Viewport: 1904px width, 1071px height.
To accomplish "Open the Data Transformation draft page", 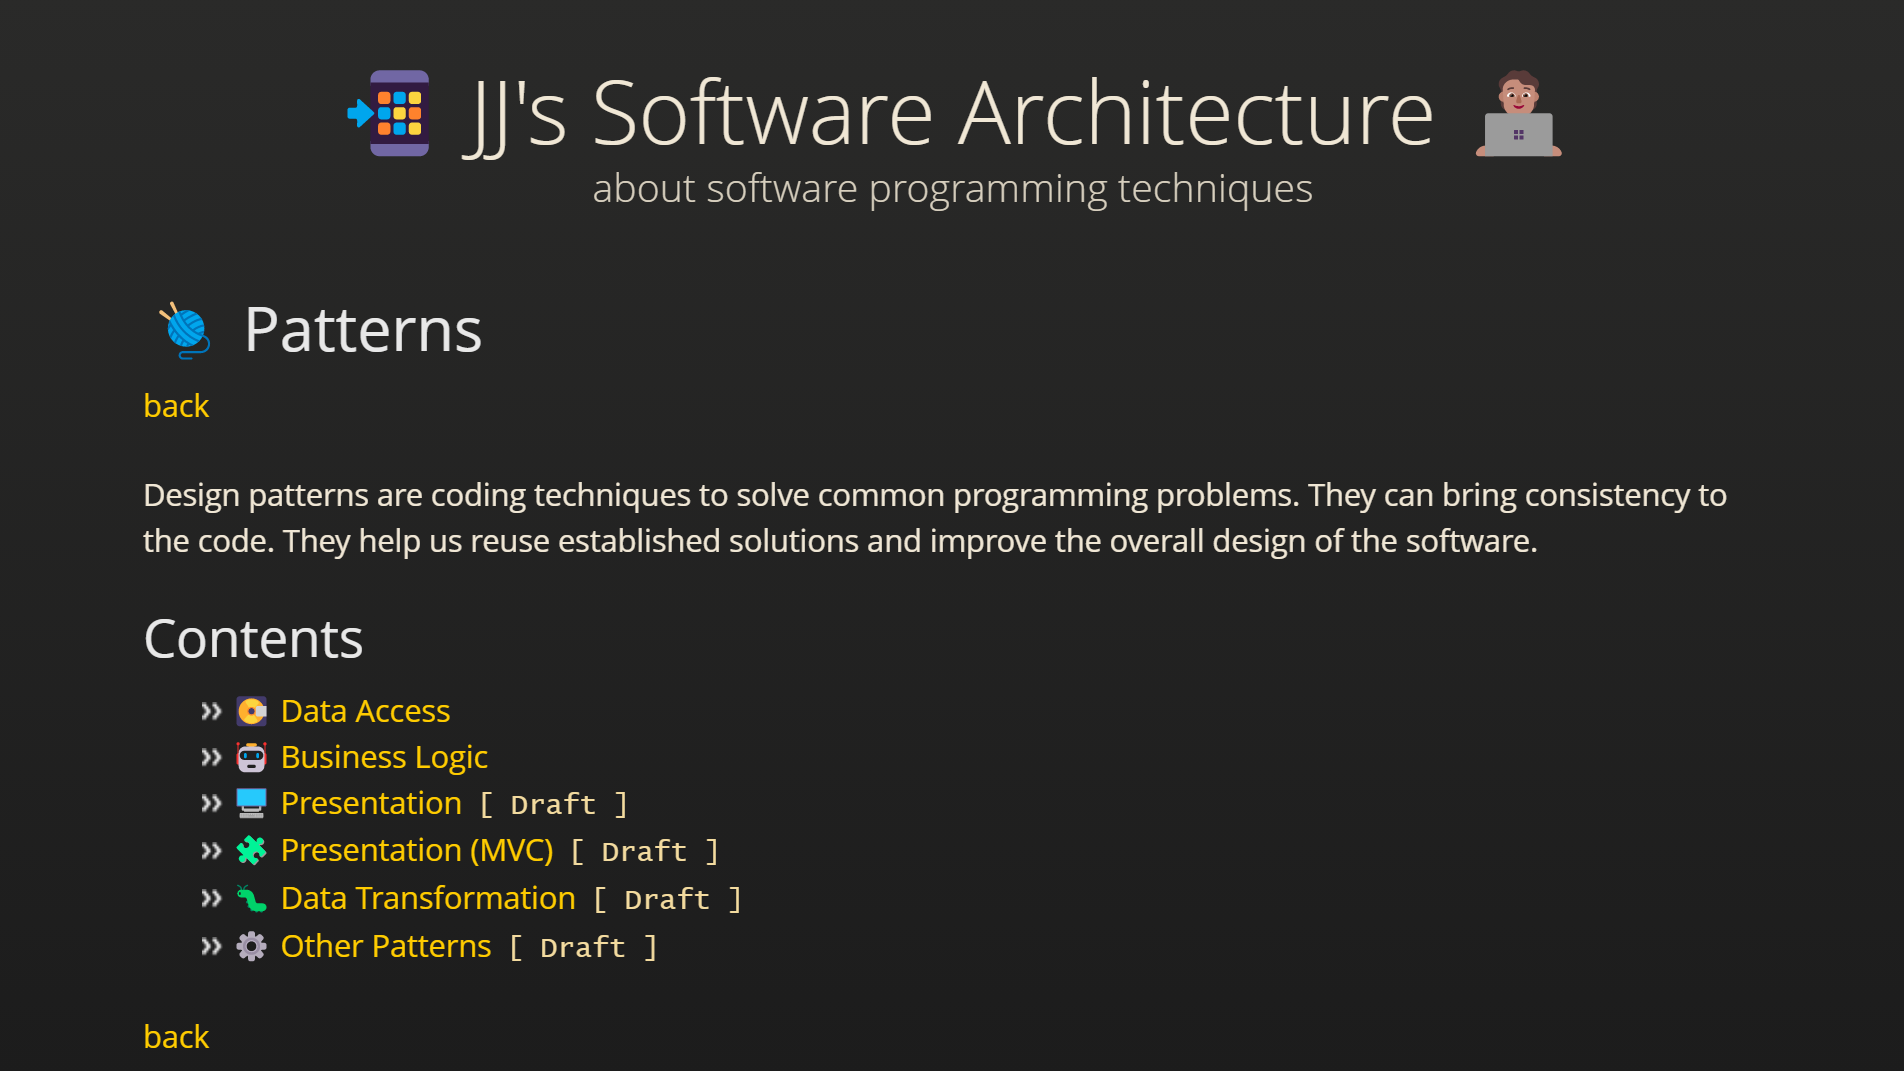I will coord(428,898).
